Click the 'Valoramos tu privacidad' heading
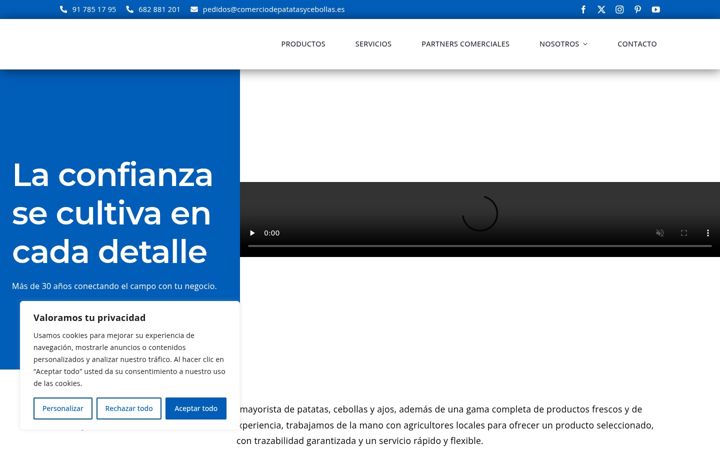The height and width of the screenshot is (450, 720). click(90, 318)
